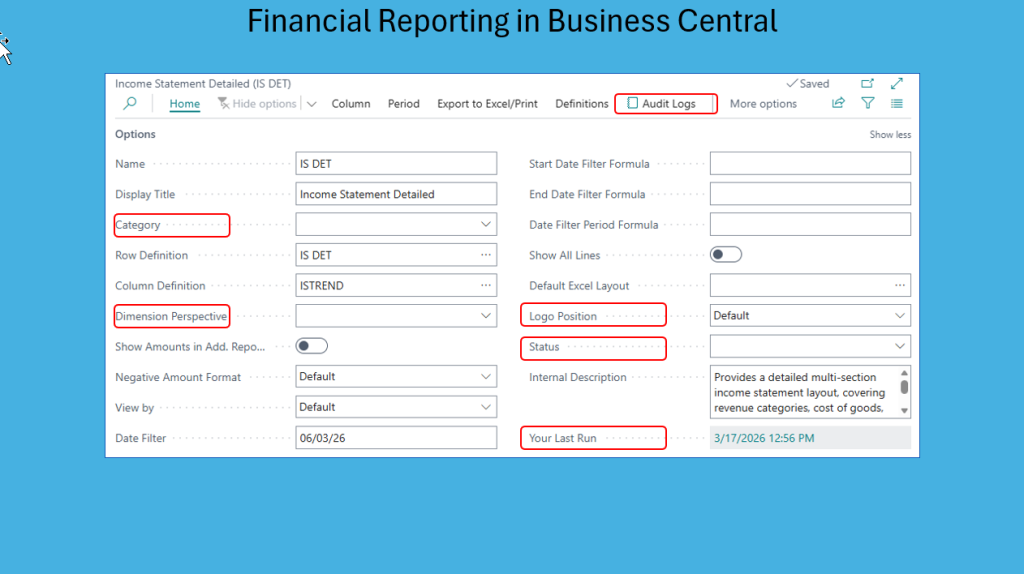Click the Date Filter input field
The height and width of the screenshot is (574, 1024).
click(x=396, y=438)
